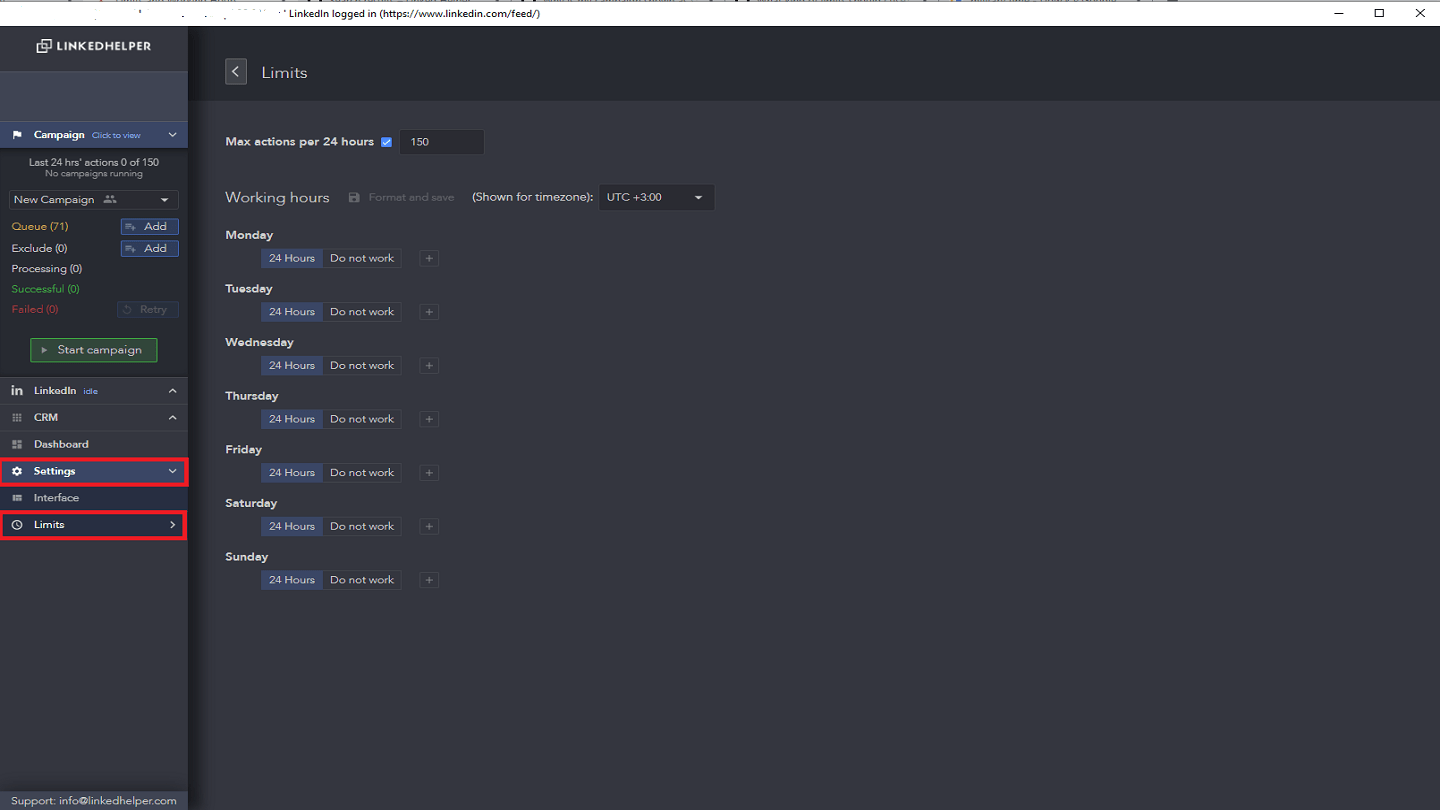1440x810 pixels.
Task: Click the Interface list icon
Action: [17, 498]
